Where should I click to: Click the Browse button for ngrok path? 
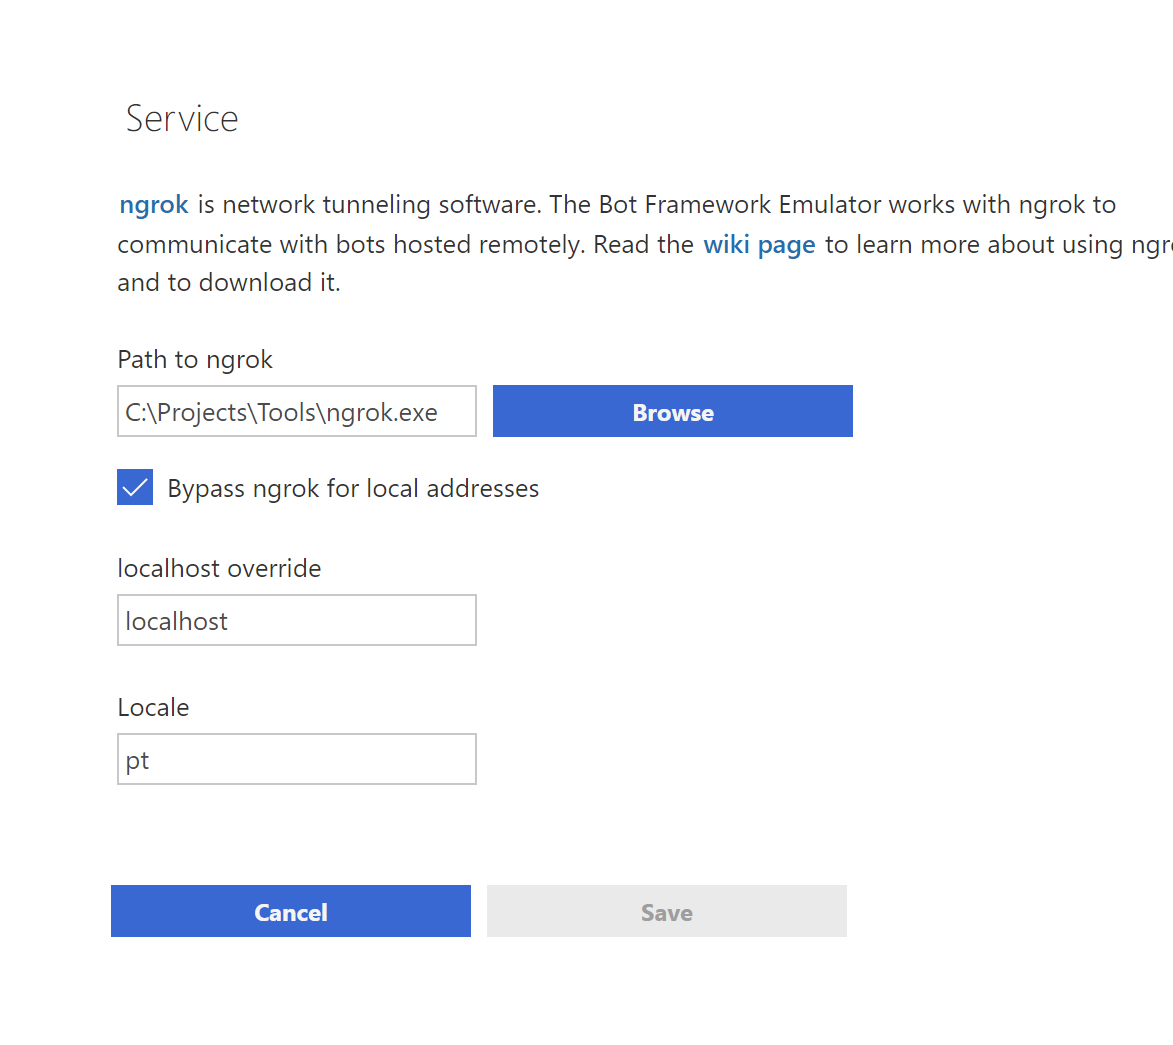[x=672, y=411]
